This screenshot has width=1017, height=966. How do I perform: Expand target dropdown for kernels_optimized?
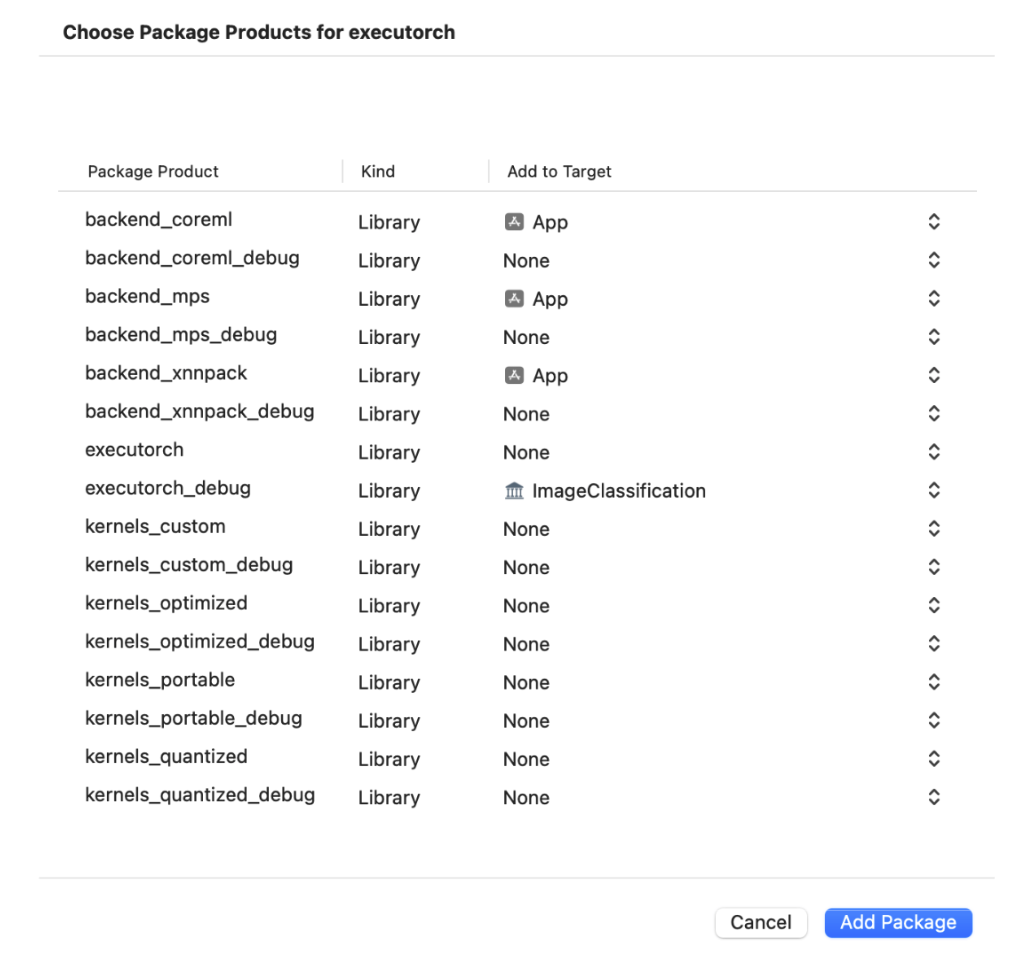(x=933, y=605)
